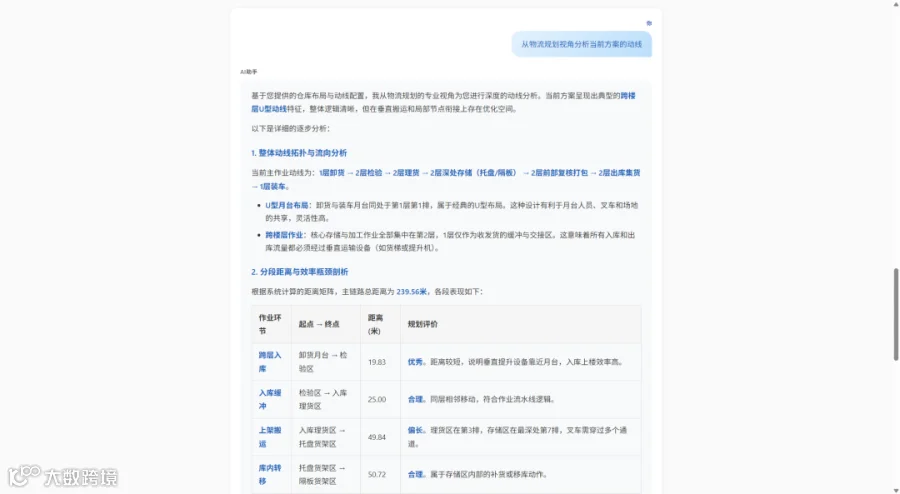Click the row label '上架搬运'

[270, 437]
